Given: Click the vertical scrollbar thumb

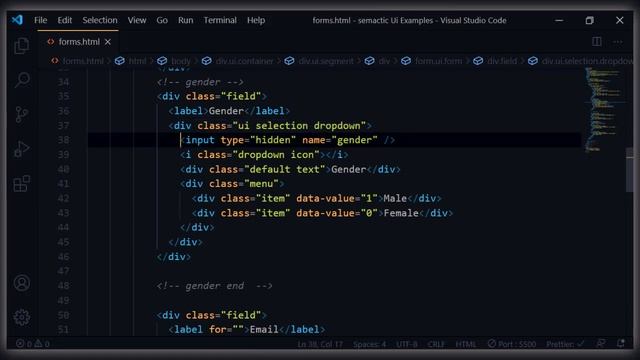Looking at the screenshot, I should tap(630, 169).
